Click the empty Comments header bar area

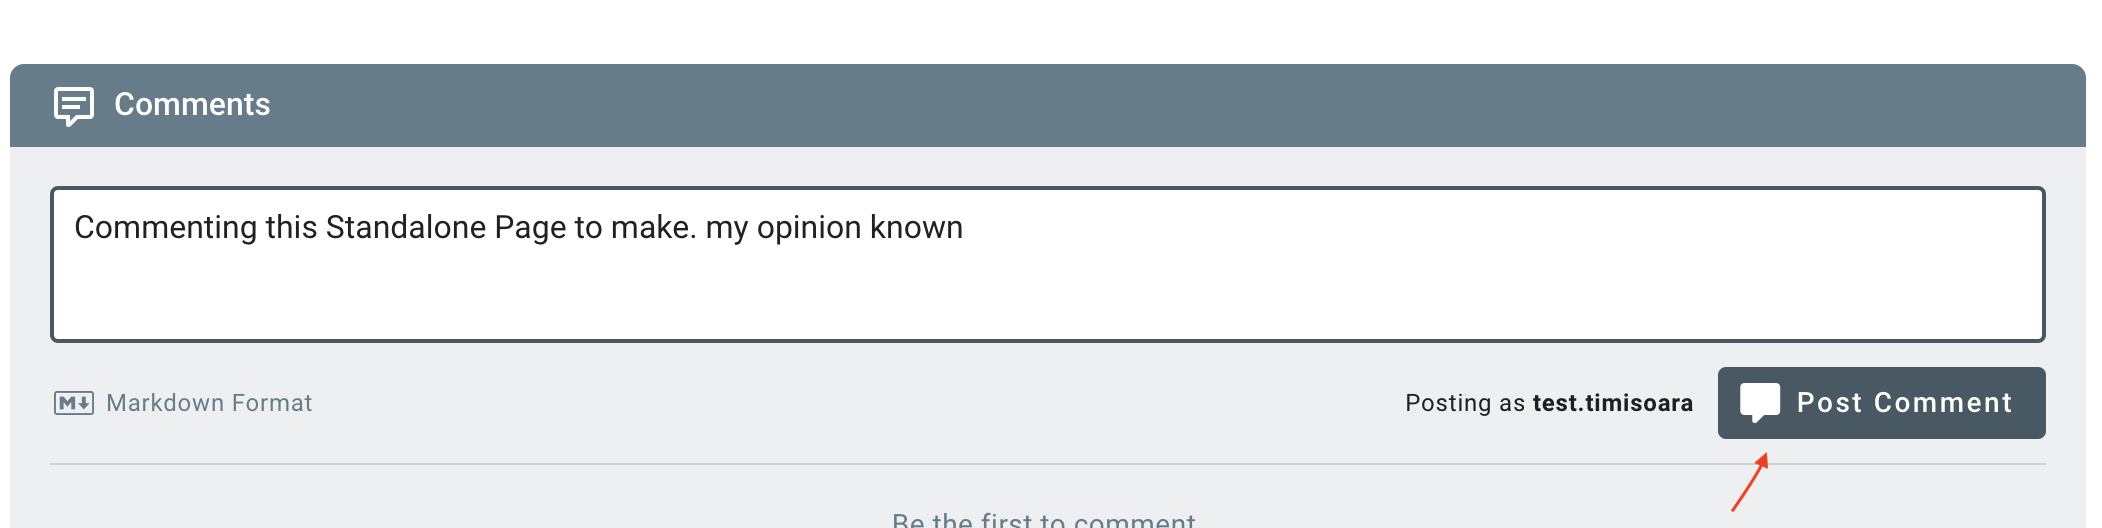point(1100,105)
